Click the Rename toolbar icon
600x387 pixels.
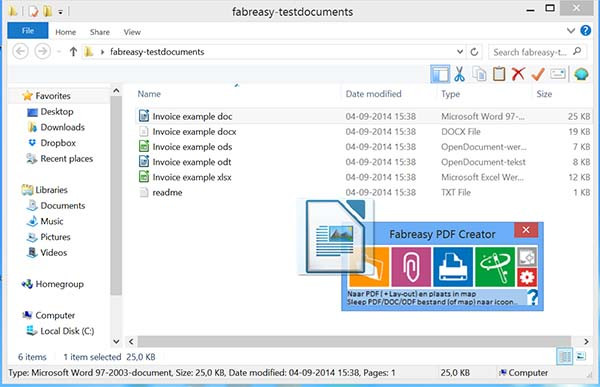click(x=558, y=73)
